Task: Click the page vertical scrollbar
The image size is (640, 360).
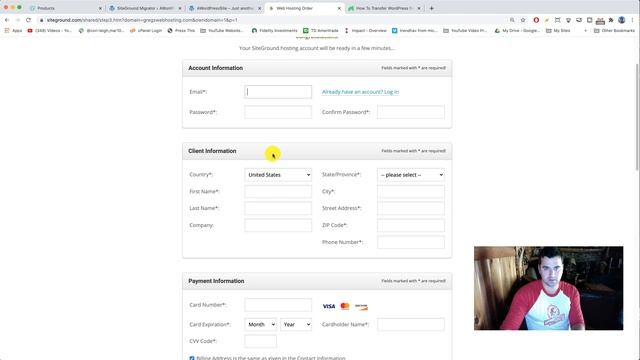Action: point(638,117)
